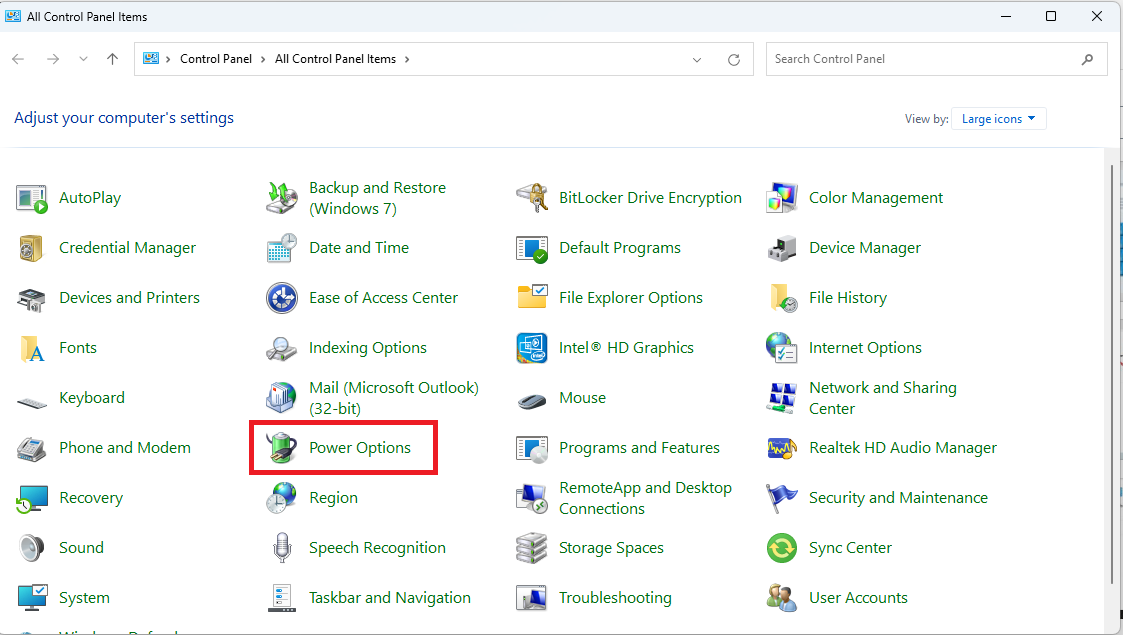Expand the chevron after Control Panel breadcrumb
This screenshot has height=635, width=1123.
[x=263, y=59]
